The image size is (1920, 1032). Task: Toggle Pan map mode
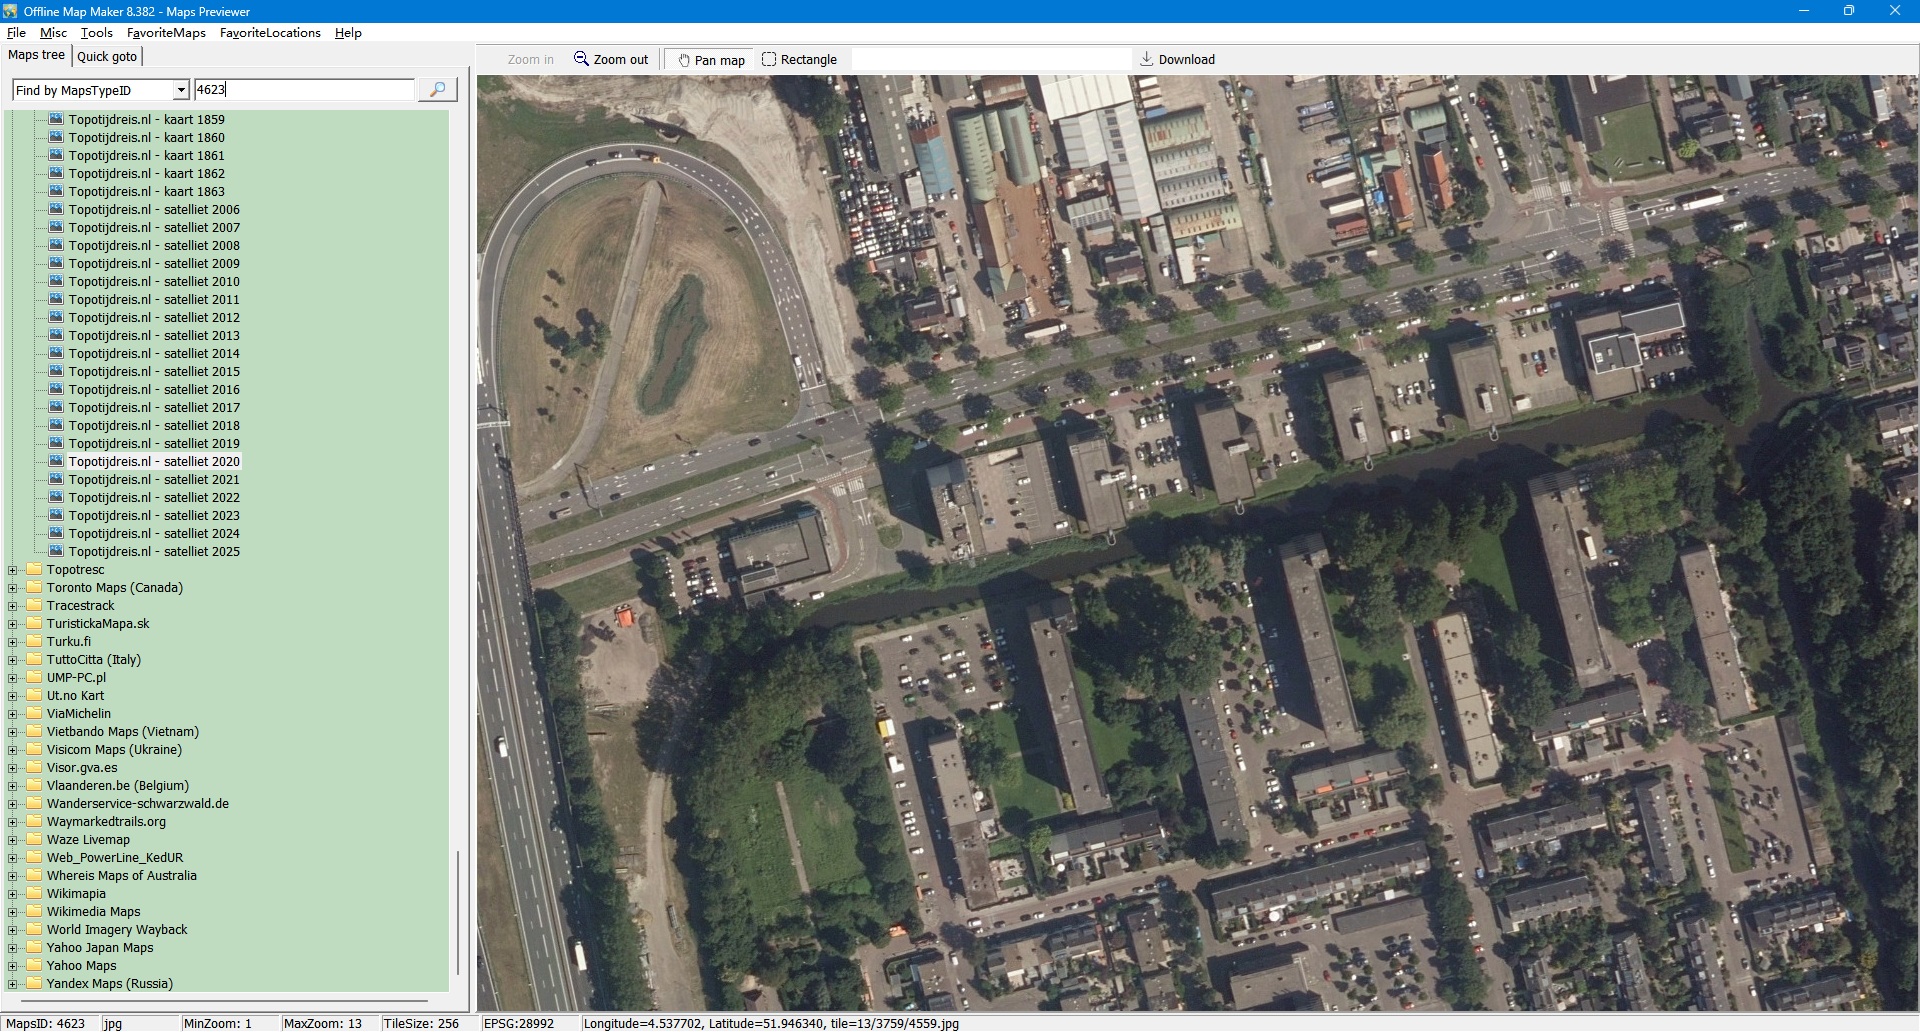coord(711,60)
